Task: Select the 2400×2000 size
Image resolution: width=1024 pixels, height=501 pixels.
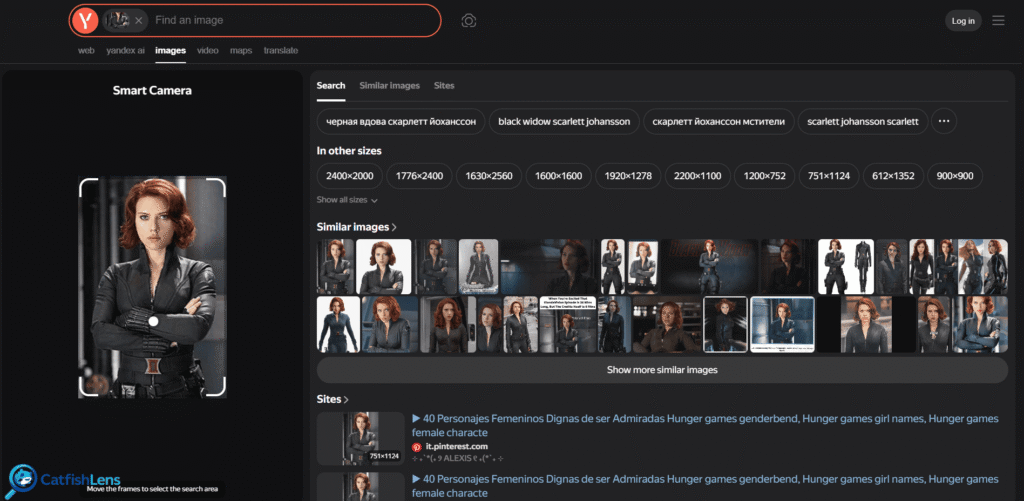Action: tap(349, 176)
